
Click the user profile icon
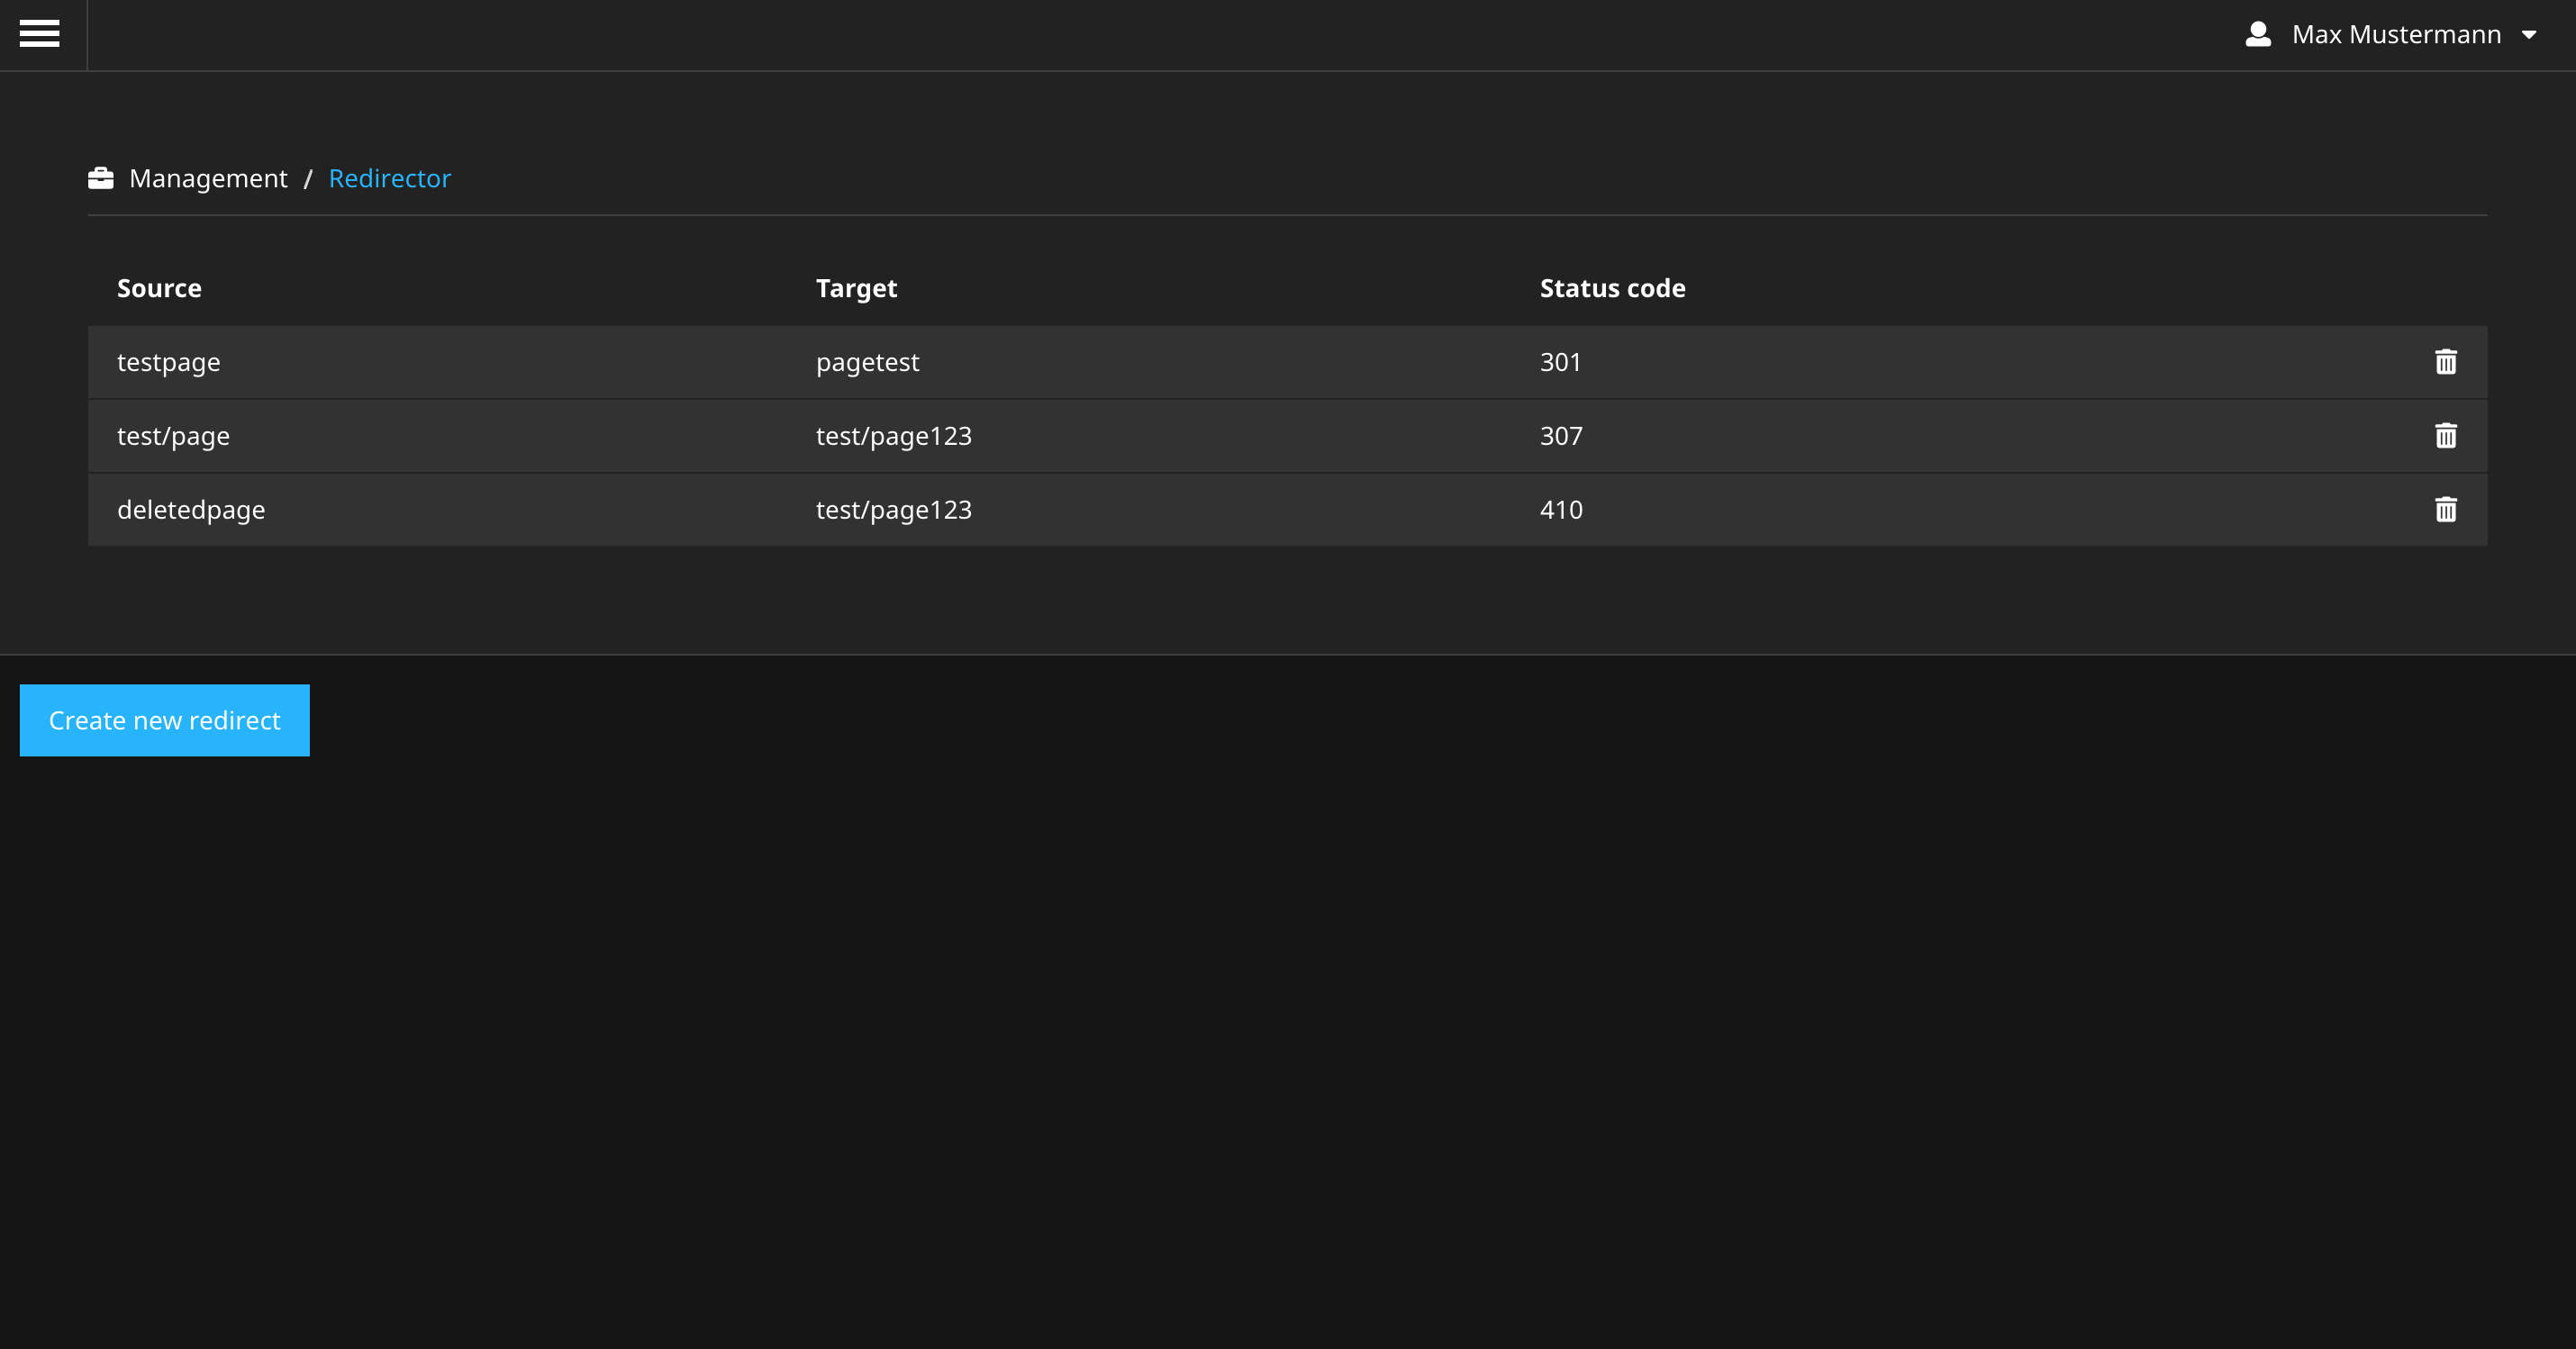[2258, 34]
